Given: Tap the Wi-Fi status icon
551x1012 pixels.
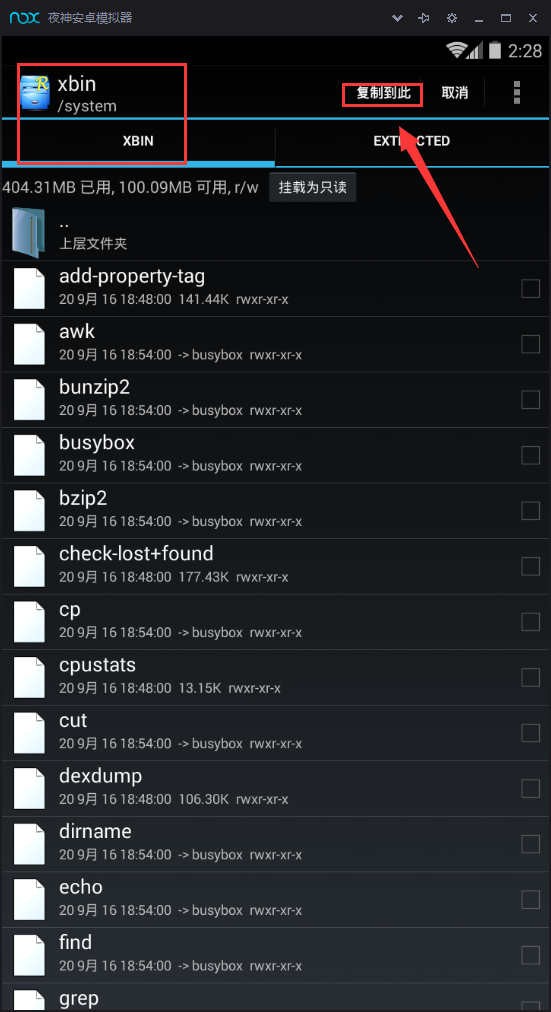Looking at the screenshot, I should (x=457, y=50).
